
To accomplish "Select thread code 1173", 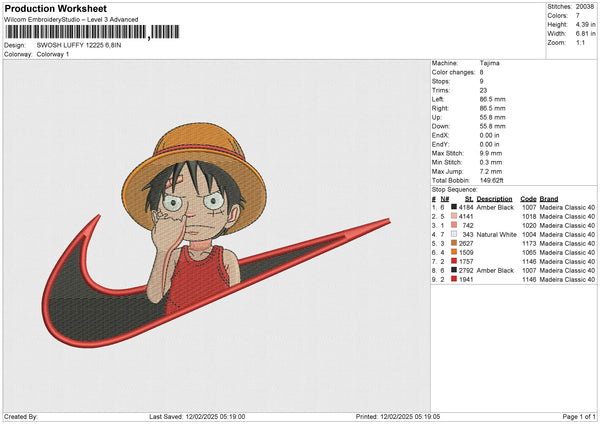I will point(530,243).
